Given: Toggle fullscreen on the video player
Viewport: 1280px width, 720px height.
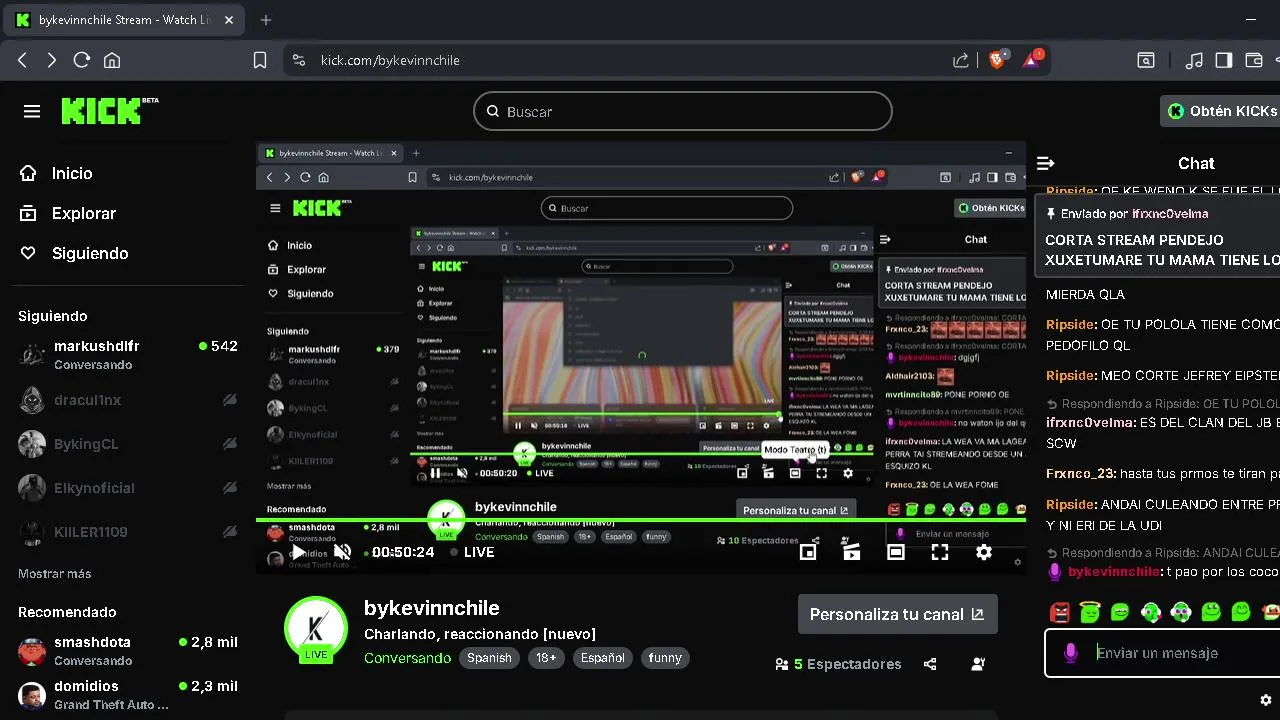Looking at the screenshot, I should pos(940,552).
